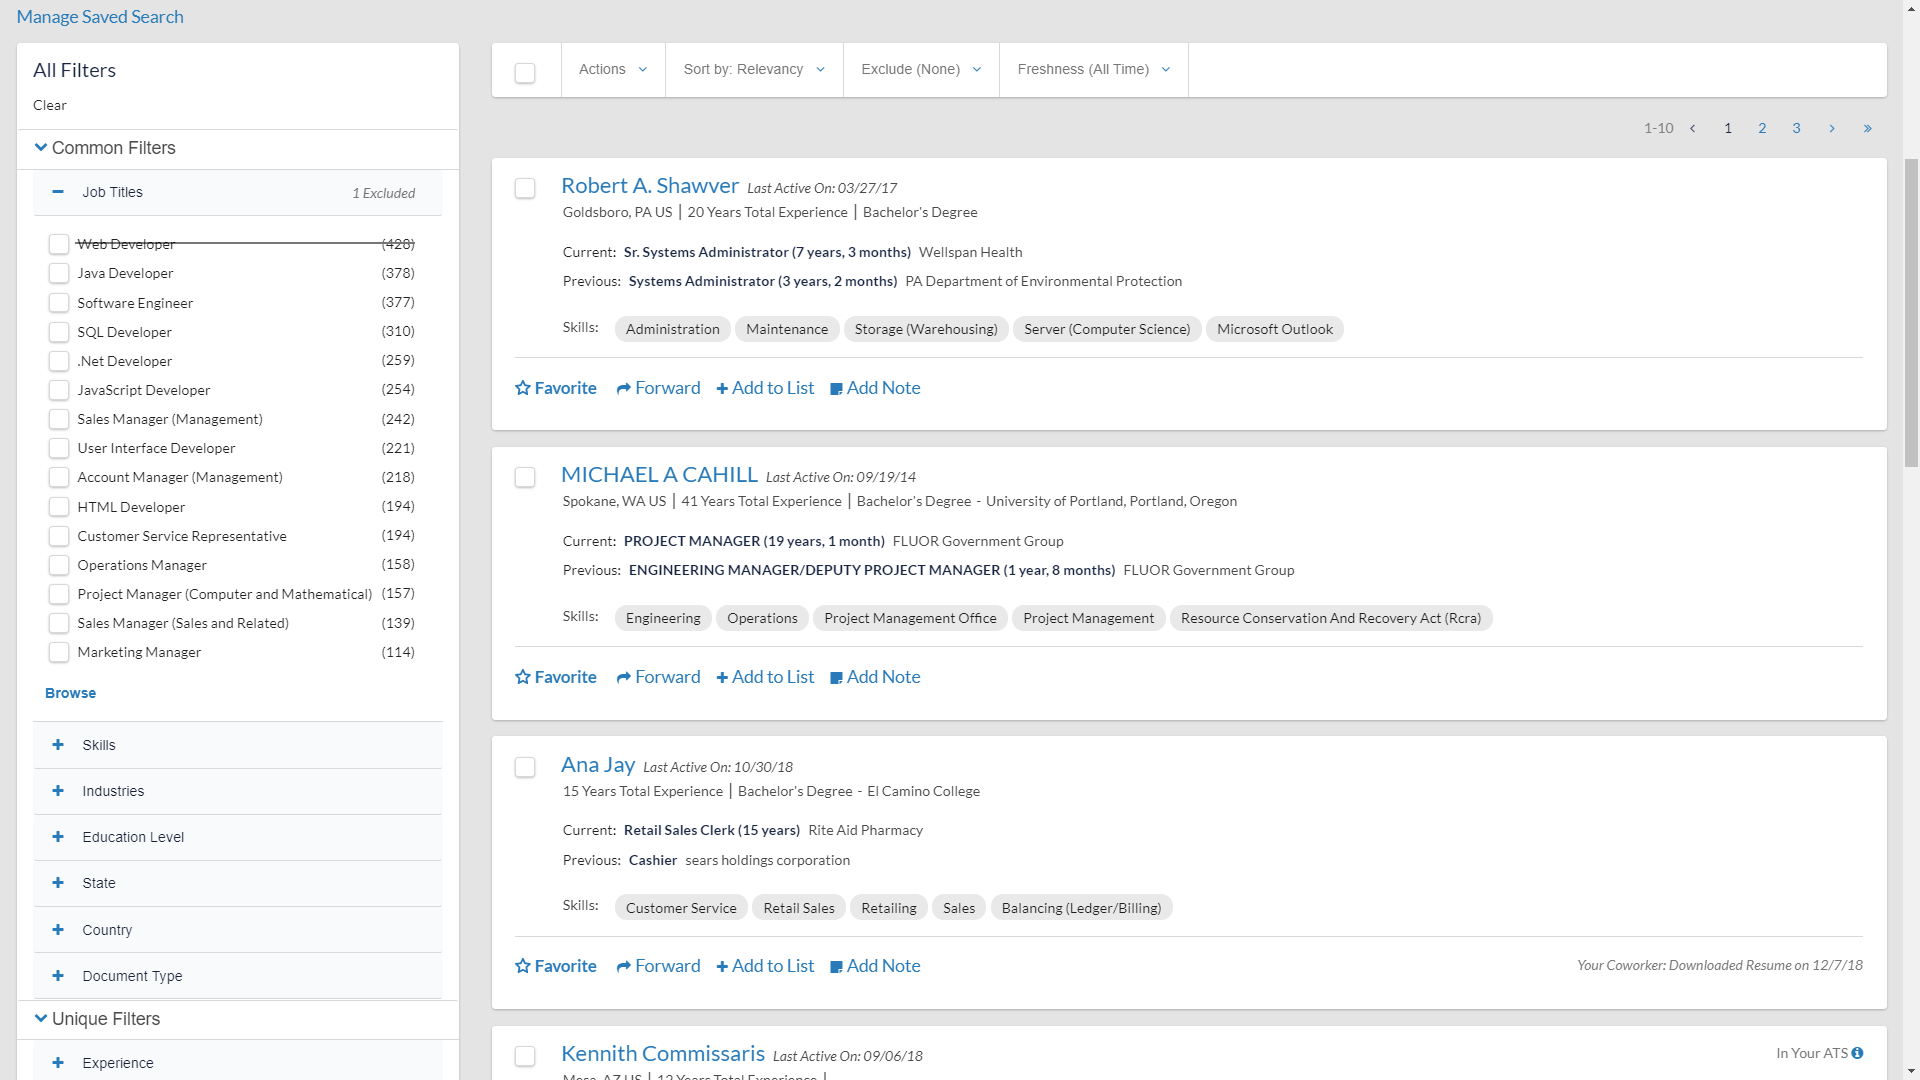Click Forward arrow for Michael A Cahill

(624, 678)
